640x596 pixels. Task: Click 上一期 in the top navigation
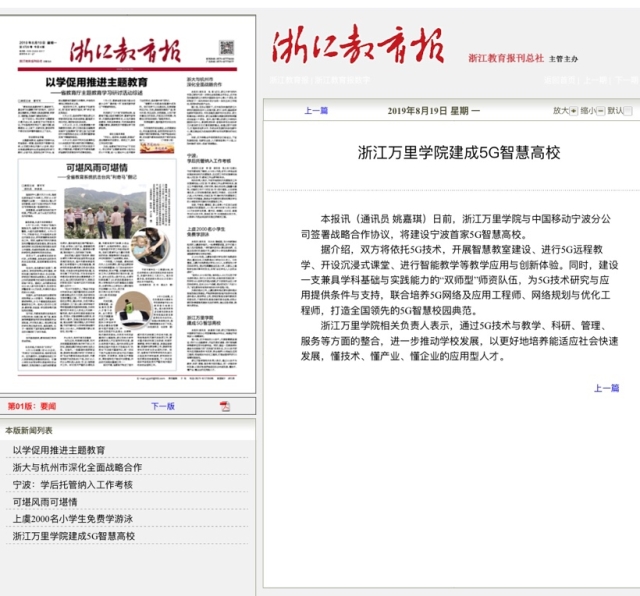(595, 80)
